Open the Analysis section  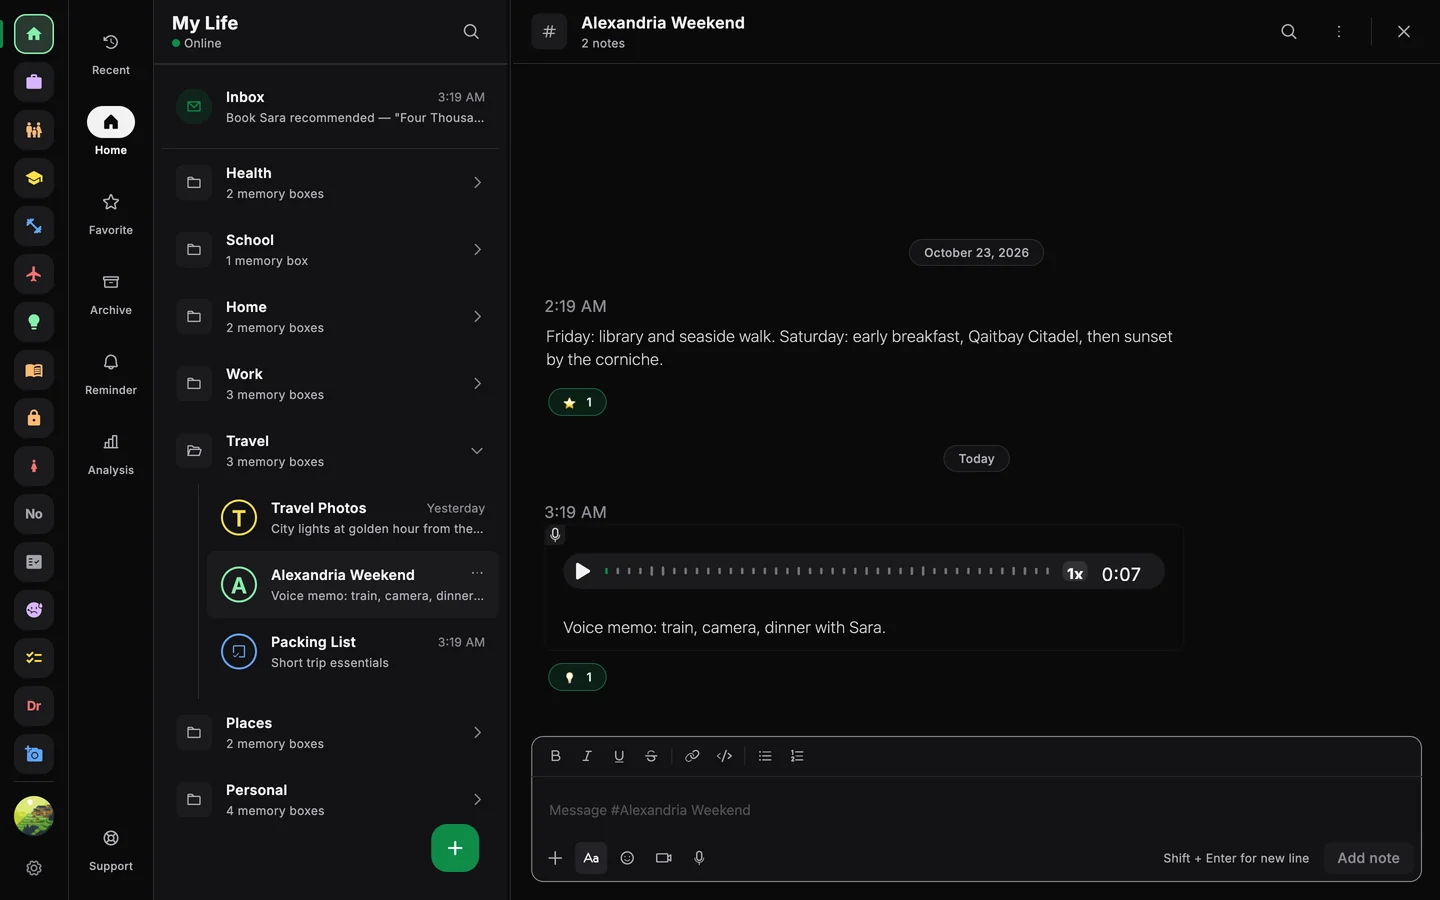click(111, 454)
